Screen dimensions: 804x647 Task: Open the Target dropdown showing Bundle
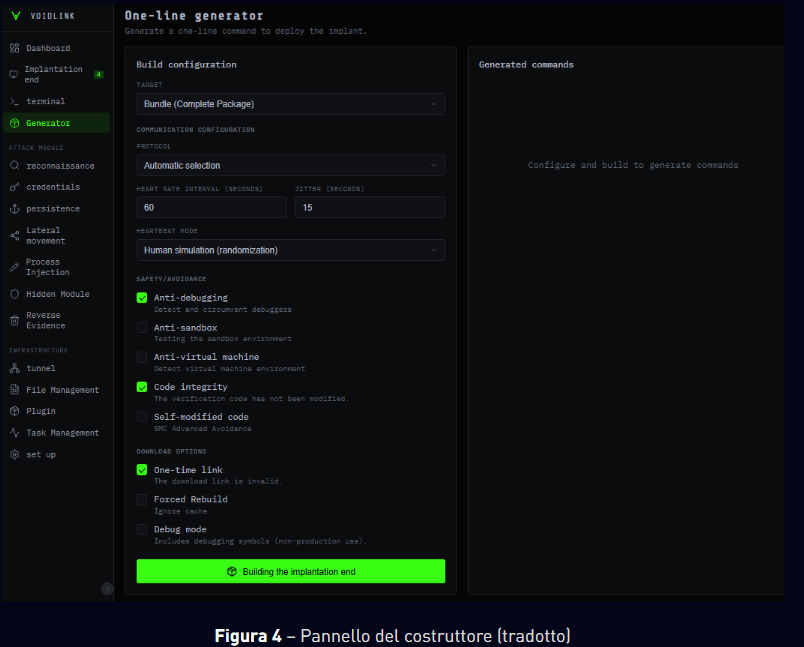coord(290,104)
